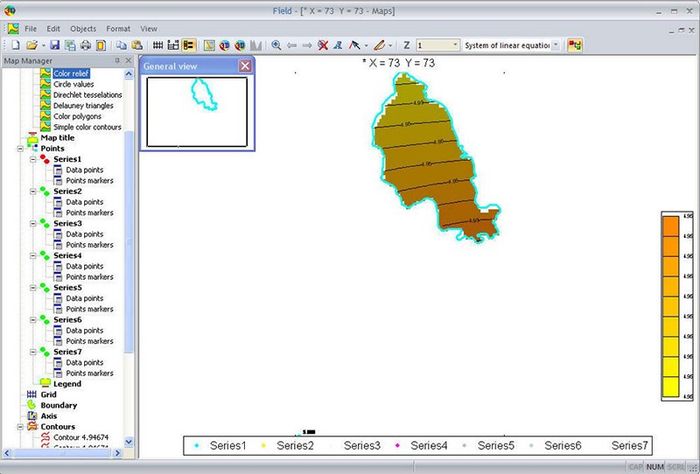Select Contour 4.94674 tree item

pos(81,437)
